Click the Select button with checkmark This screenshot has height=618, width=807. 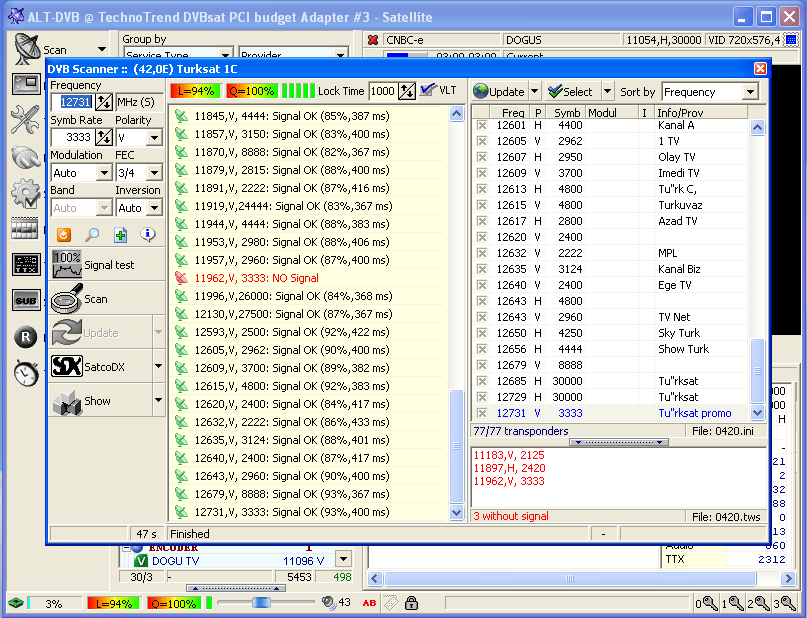tap(573, 91)
